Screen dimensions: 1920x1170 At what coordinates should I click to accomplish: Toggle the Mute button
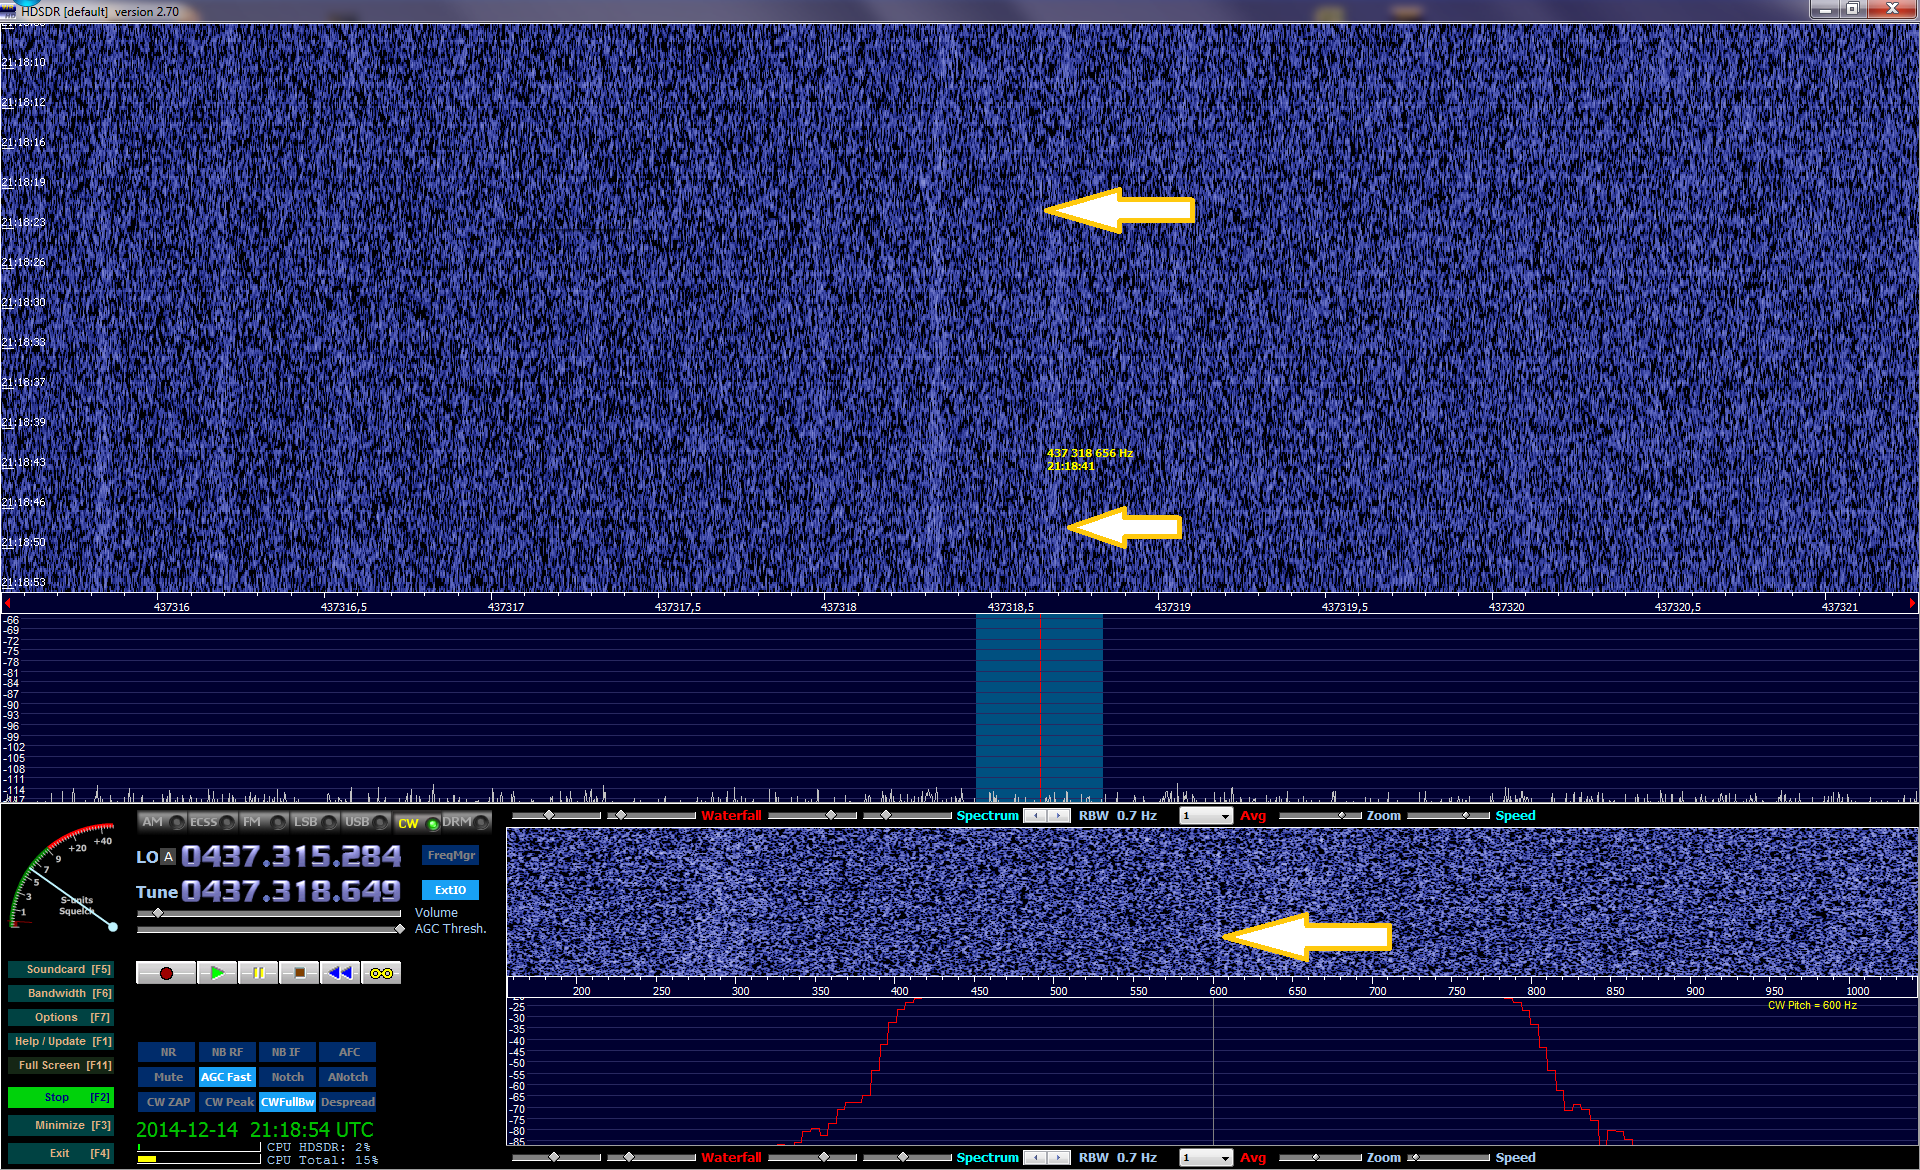pos(168,1077)
